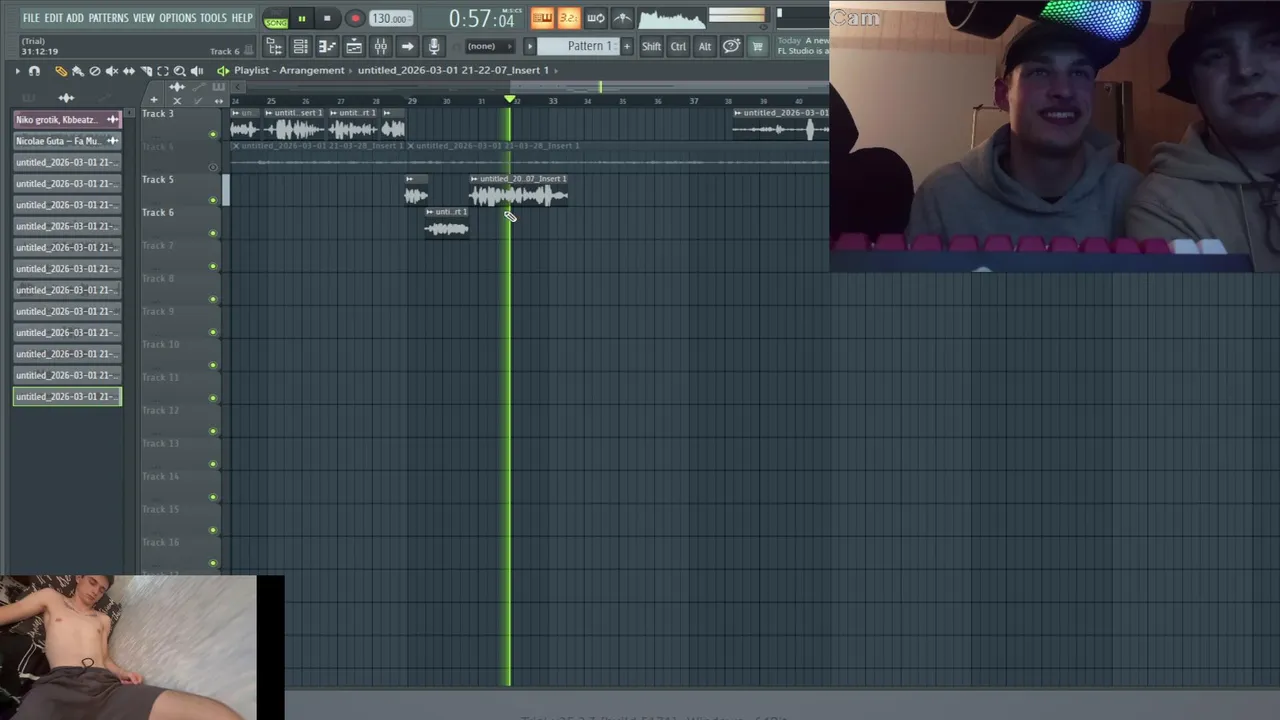Toggle Track 6 mute light

coord(212,233)
